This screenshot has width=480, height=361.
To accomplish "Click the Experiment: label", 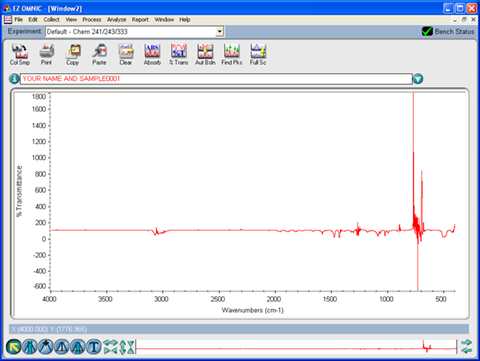I will pos(25,31).
